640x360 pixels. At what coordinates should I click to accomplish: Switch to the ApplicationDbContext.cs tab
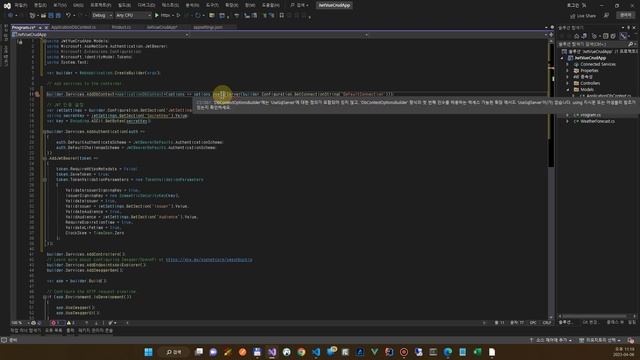click(x=73, y=27)
